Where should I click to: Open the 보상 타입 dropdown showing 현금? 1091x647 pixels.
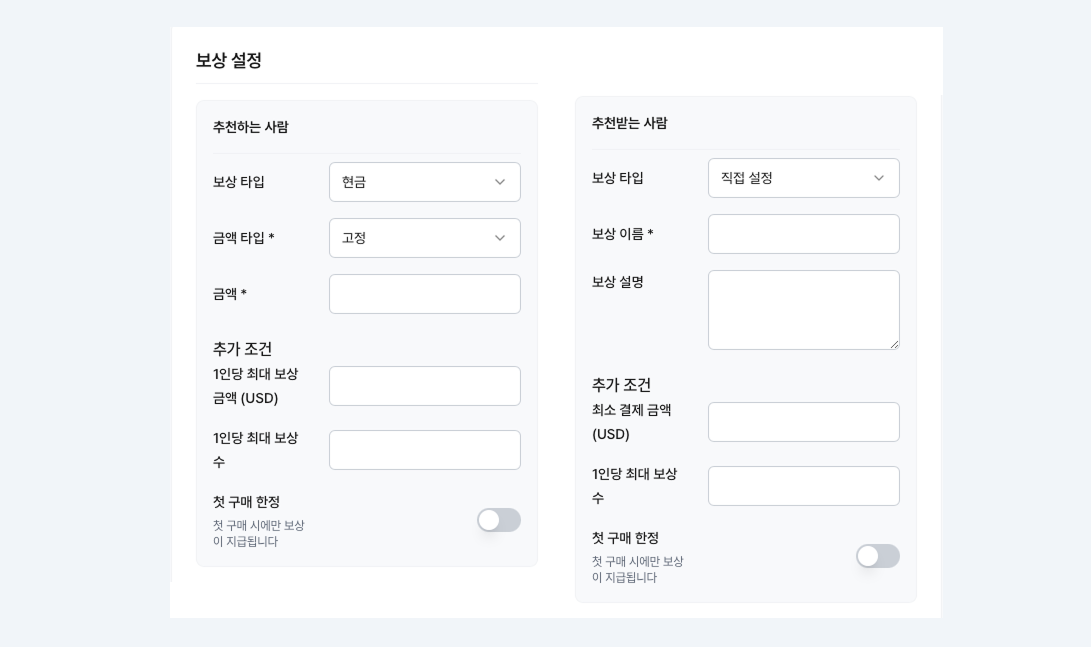tap(425, 182)
